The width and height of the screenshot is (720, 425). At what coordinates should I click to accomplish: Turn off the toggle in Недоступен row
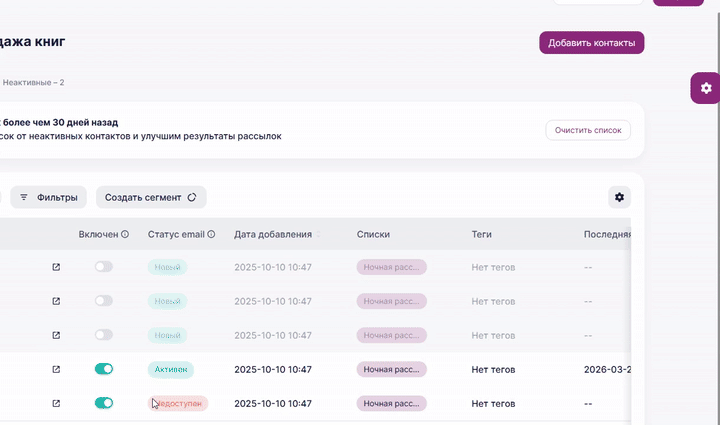pos(104,403)
